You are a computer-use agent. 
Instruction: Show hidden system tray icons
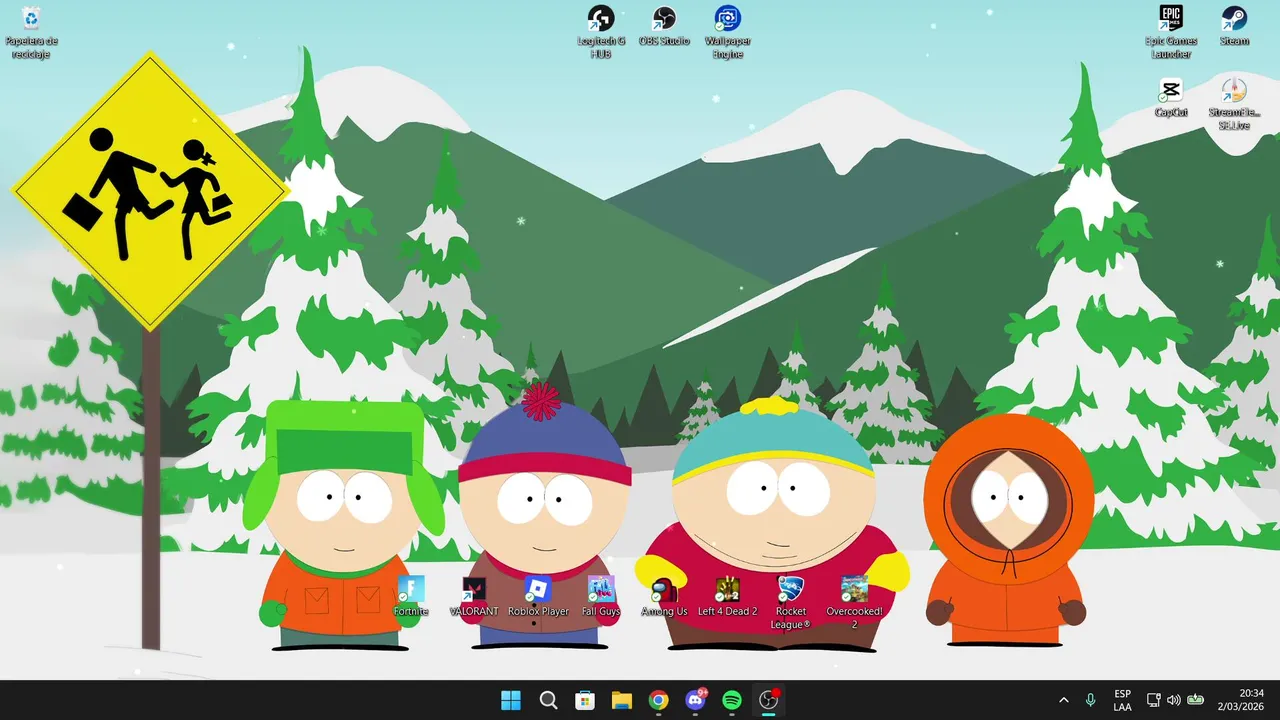[x=1063, y=700]
